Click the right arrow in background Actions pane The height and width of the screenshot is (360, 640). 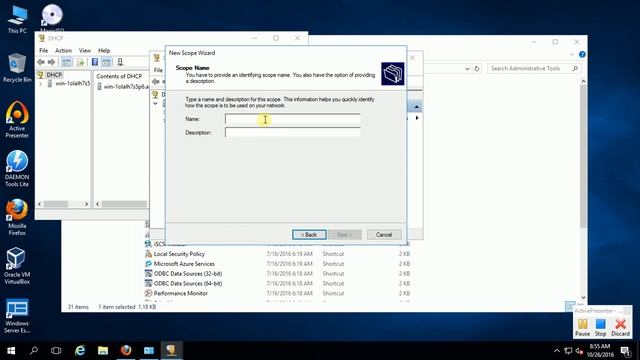417,118
